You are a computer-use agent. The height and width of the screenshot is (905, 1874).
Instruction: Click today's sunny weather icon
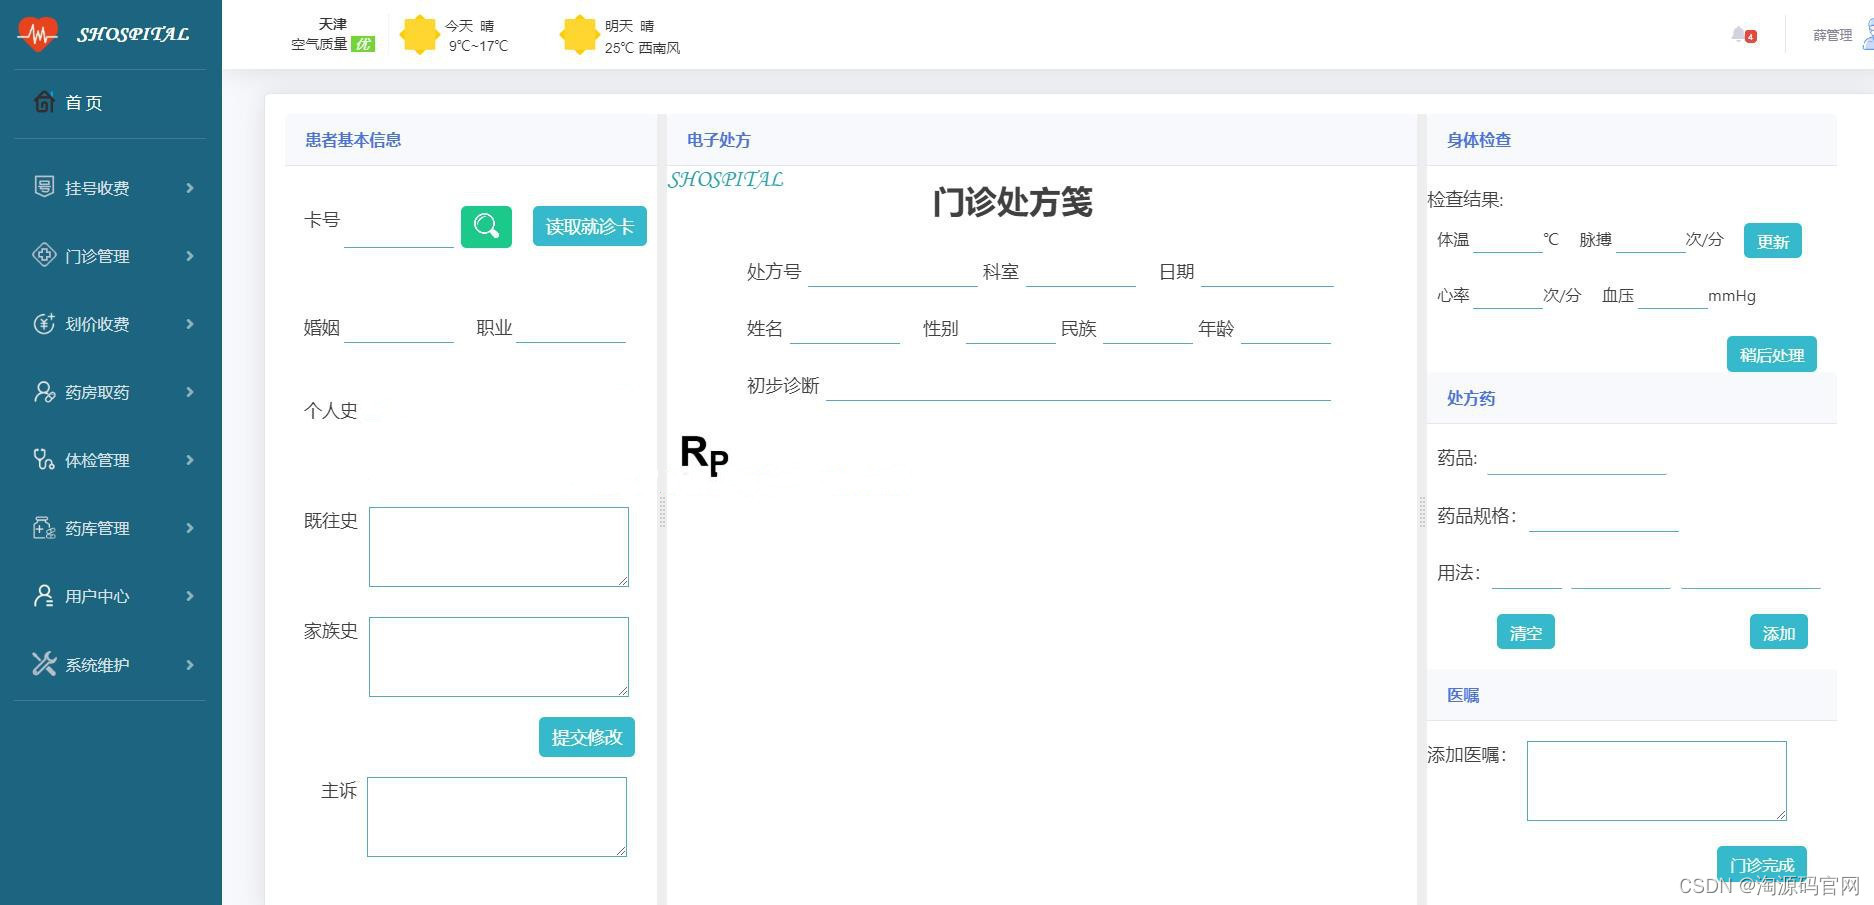tap(420, 35)
